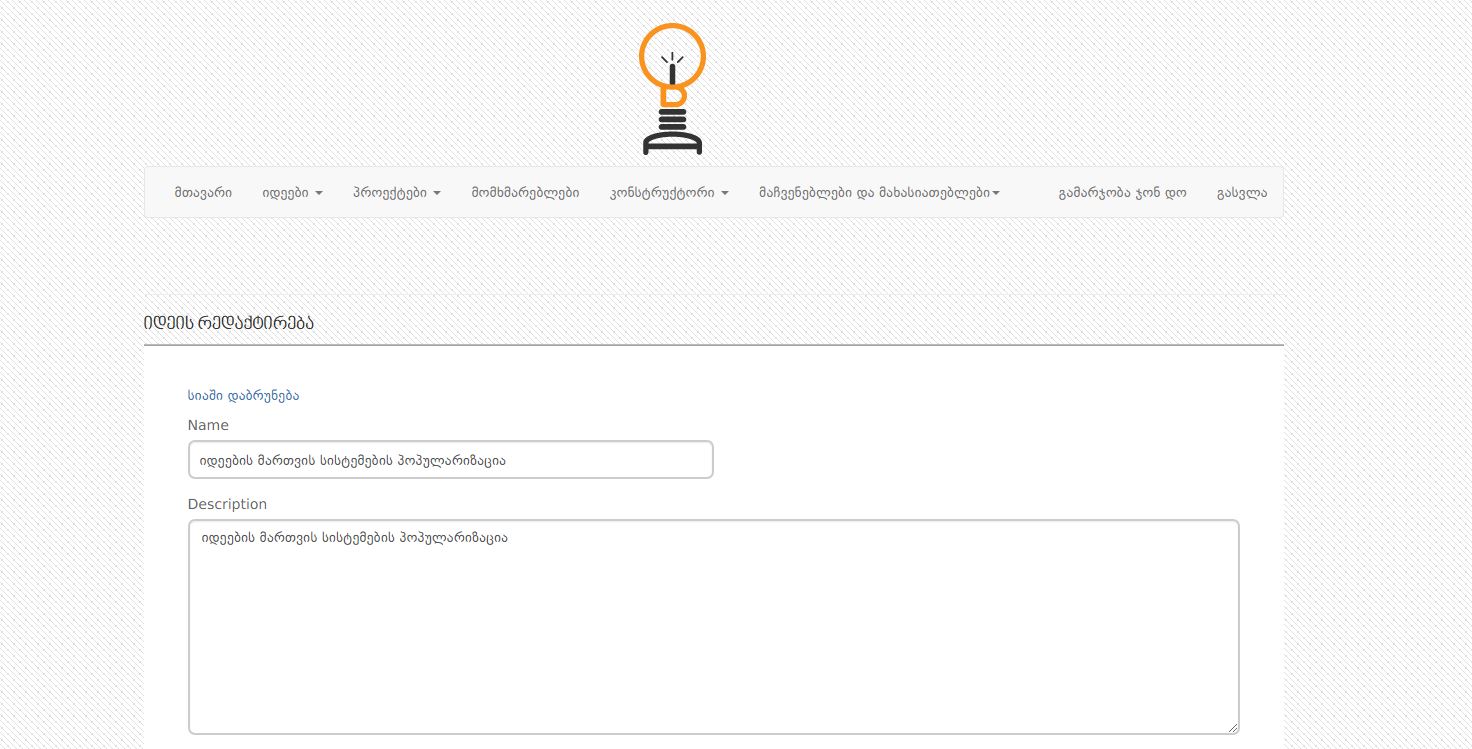Log out via გასვლა link
The image size is (1472, 749).
pyautogui.click(x=1242, y=193)
